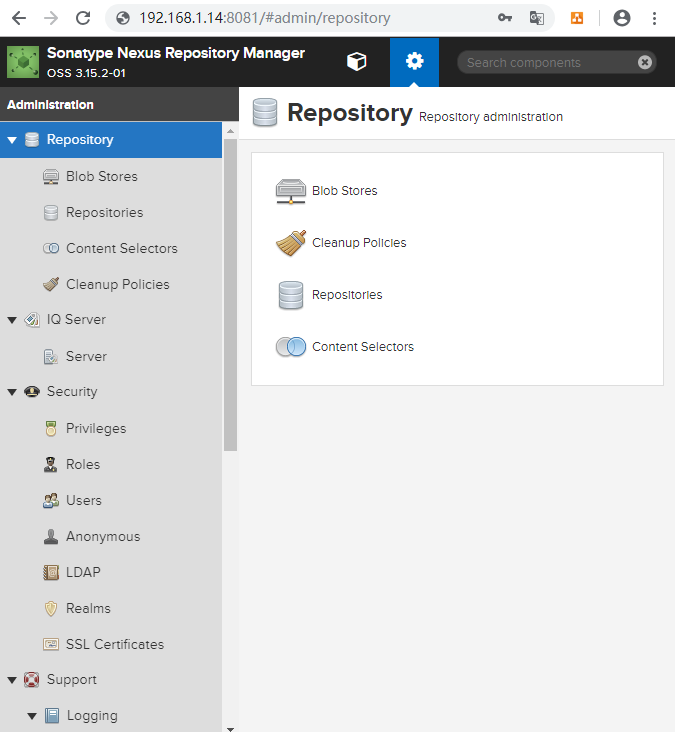Image resolution: width=675 pixels, height=732 pixels.
Task: Click the browser back arrow
Action: [19, 18]
